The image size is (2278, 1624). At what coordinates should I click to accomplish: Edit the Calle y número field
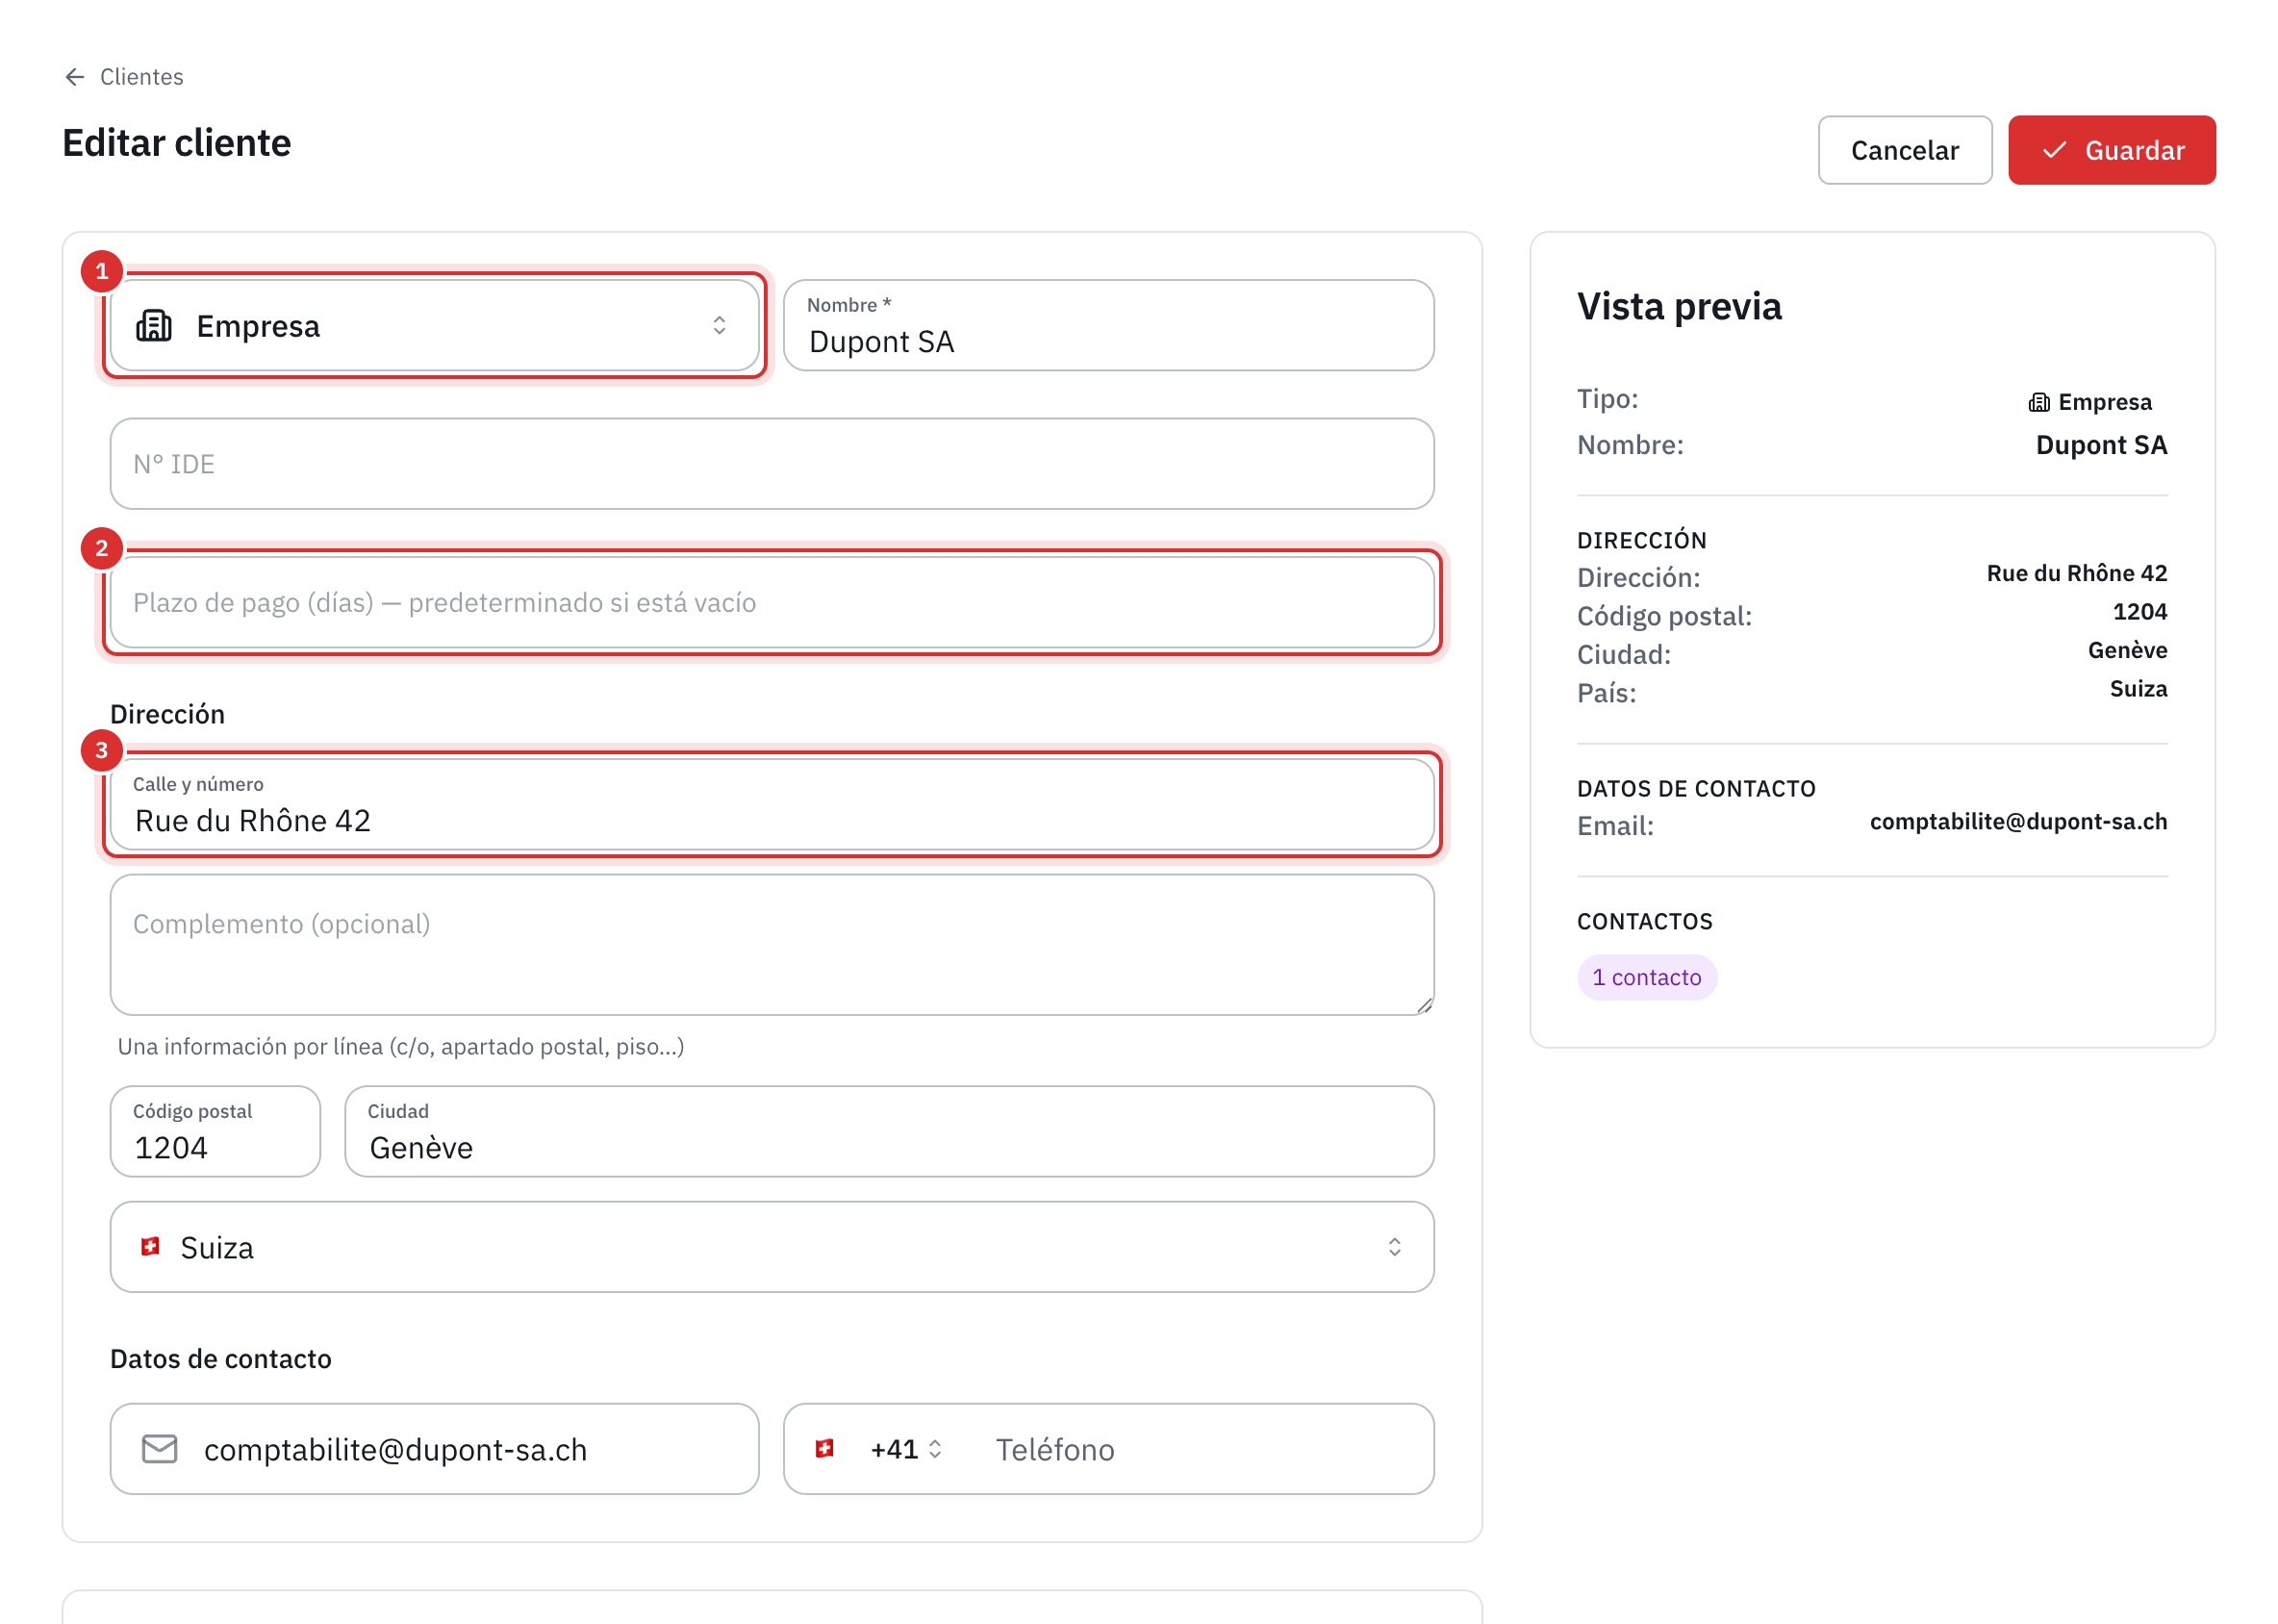point(772,805)
